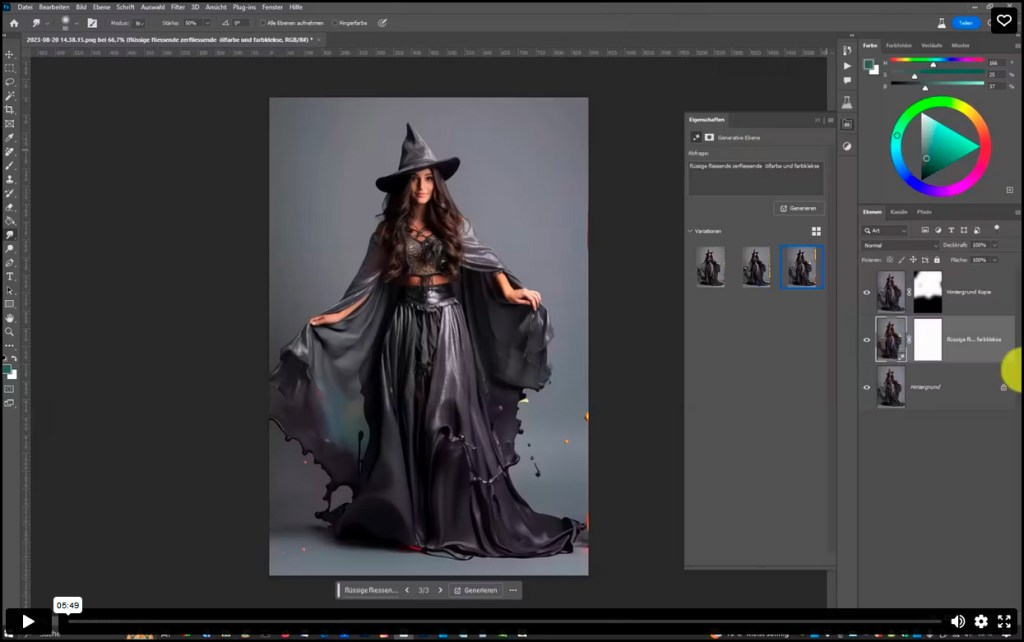Switch to the Kanäle tab
The image size is (1024, 642).
[x=899, y=212]
